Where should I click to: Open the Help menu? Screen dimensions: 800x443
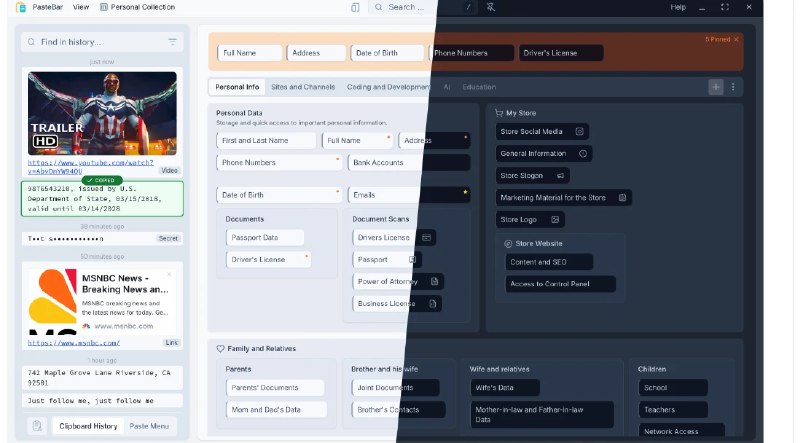(x=678, y=7)
